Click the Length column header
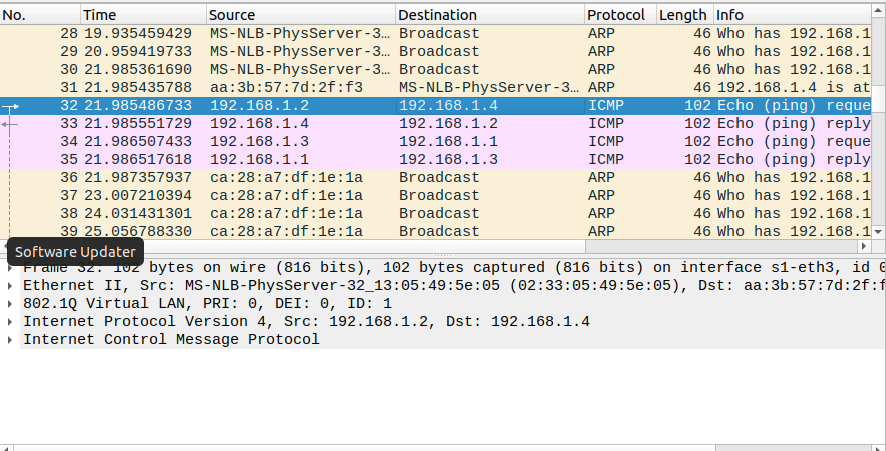This screenshot has width=886, height=451. coord(683,15)
